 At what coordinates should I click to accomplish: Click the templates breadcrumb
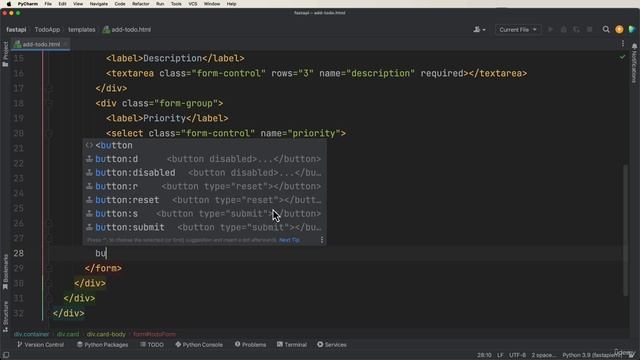tap(82, 29)
